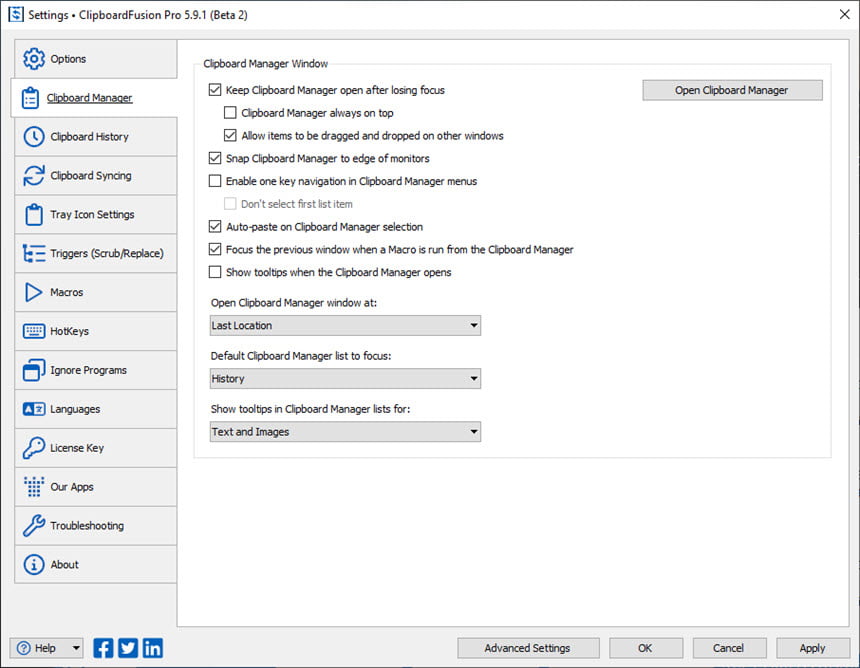This screenshot has height=668, width=860.
Task: Click the Languages translate icon
Action: (x=33, y=409)
